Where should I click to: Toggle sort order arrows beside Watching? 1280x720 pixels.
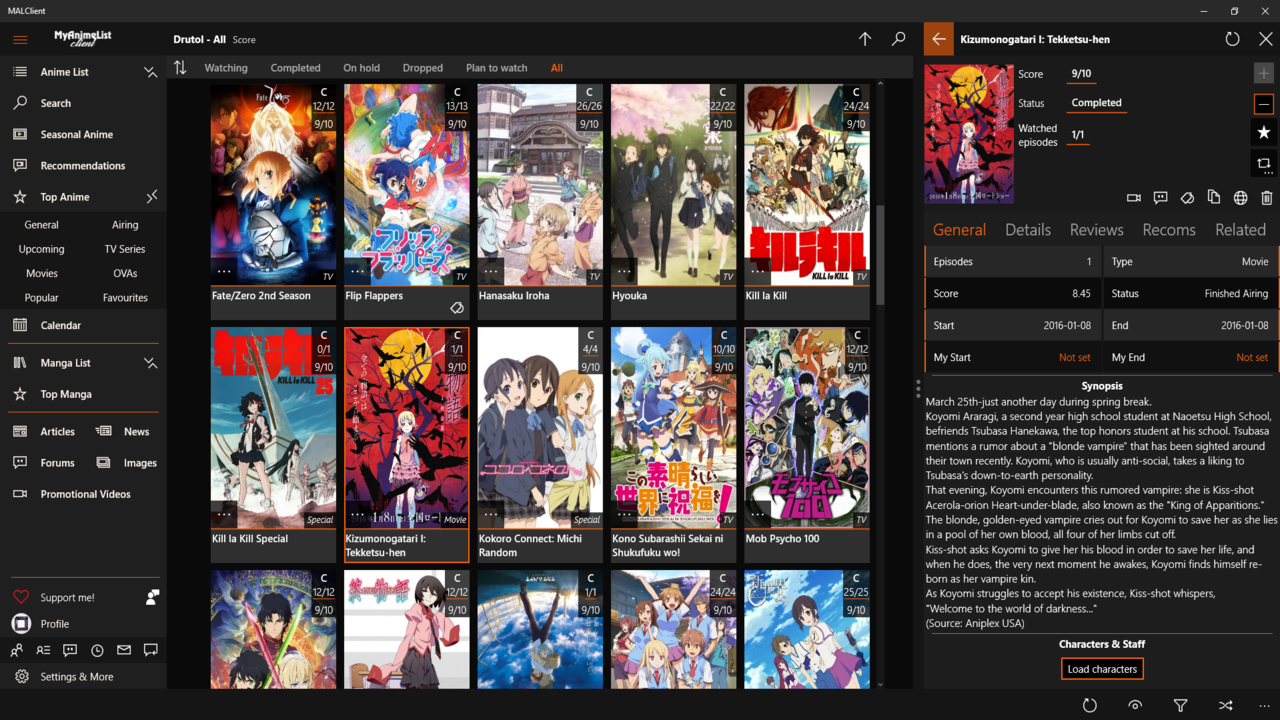180,68
